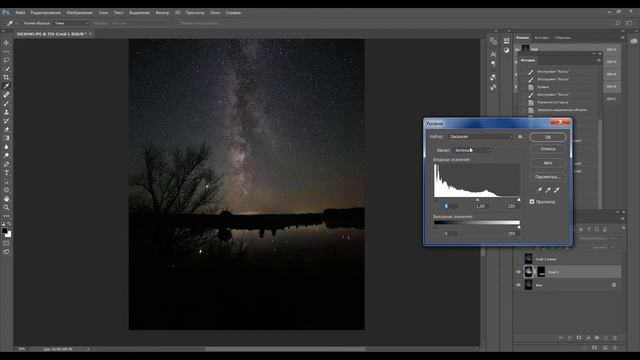Screen dimensions: 640x360
Task: Click Отмена to cancel Levels
Action: [x=548, y=149]
